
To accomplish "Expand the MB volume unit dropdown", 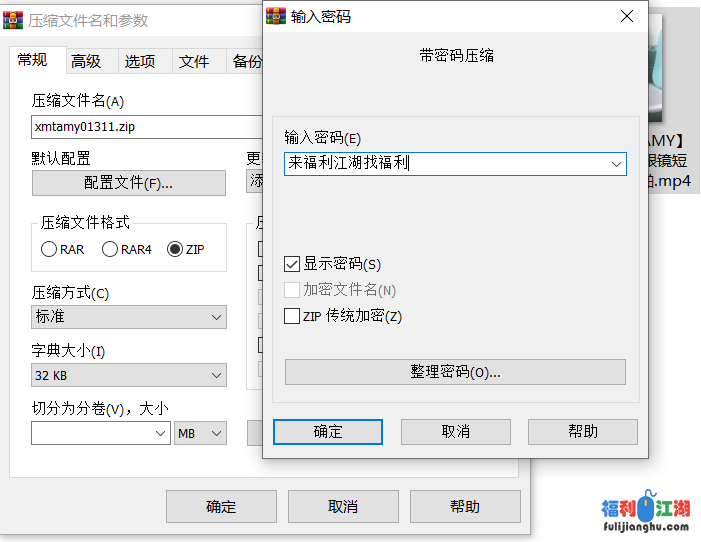I will pyautogui.click(x=201, y=433).
